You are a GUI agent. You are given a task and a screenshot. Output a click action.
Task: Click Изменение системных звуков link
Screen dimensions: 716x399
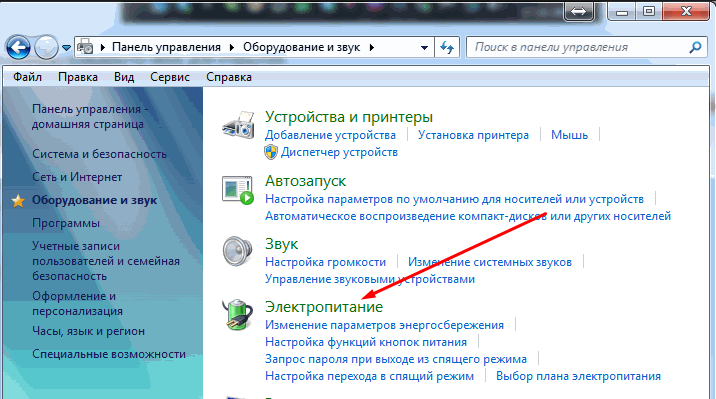[490, 262]
